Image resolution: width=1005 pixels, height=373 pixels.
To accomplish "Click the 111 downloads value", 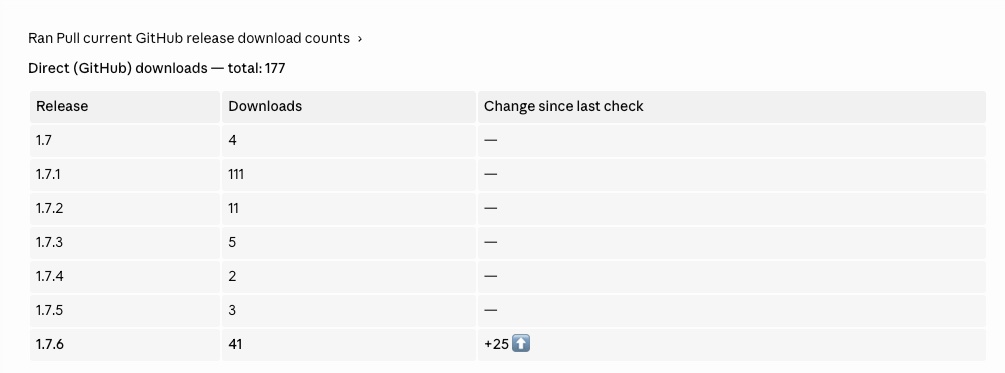I will [x=236, y=174].
